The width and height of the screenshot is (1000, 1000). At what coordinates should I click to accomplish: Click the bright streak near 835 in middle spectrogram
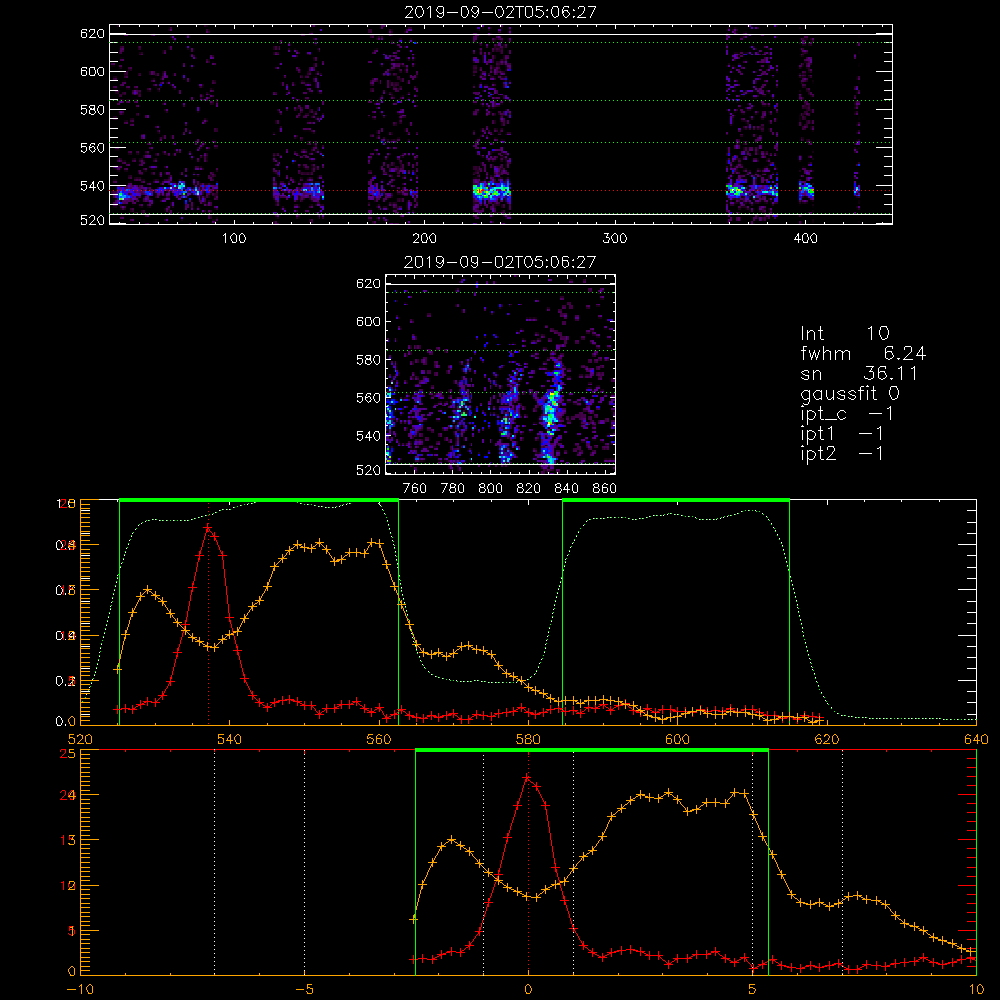(x=551, y=411)
